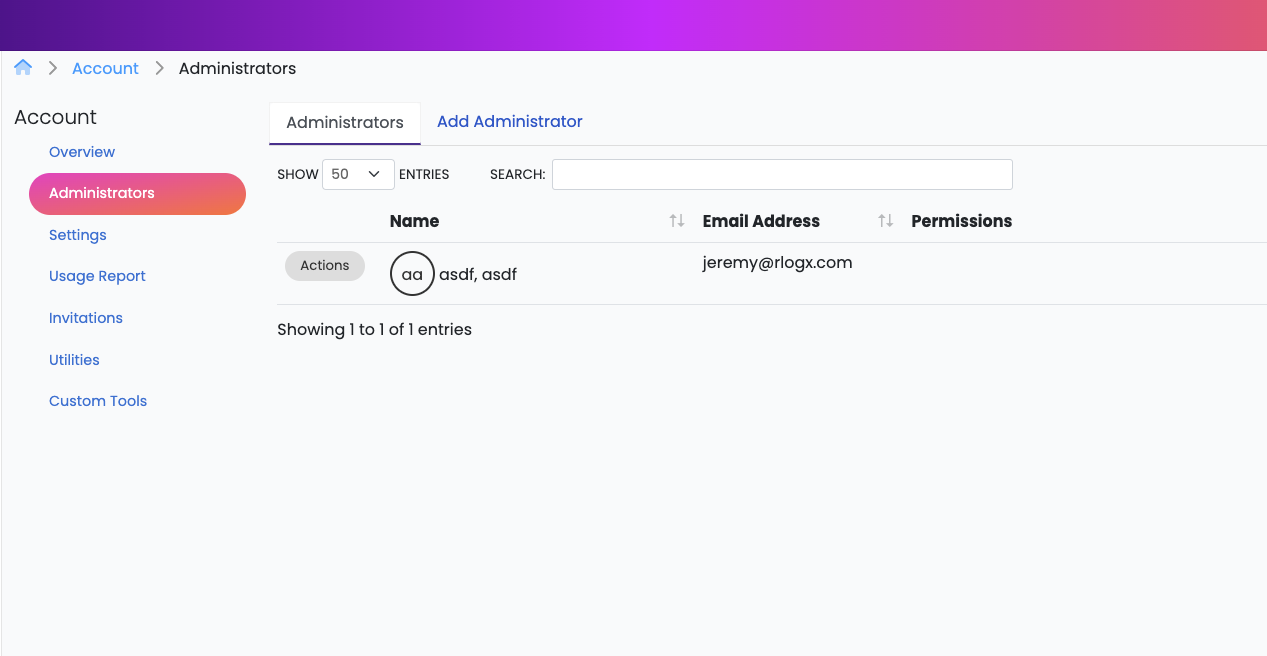
Task: Click the Email Address sort arrows icon
Action: tap(885, 221)
